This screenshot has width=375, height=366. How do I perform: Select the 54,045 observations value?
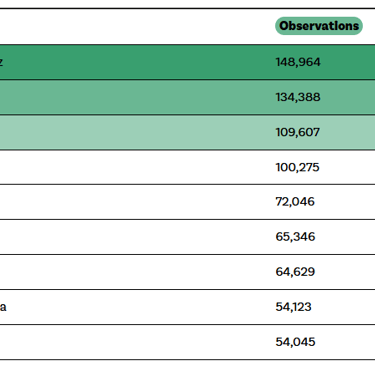pyautogui.click(x=295, y=342)
